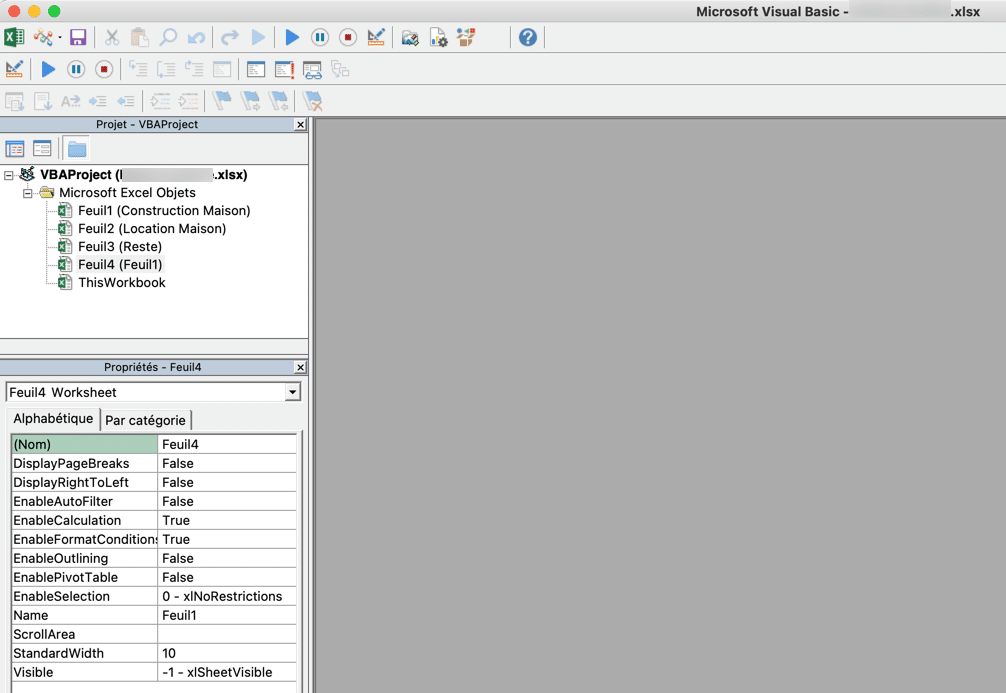
Task: Select the Alphabétique tab
Action: [x=53, y=418]
